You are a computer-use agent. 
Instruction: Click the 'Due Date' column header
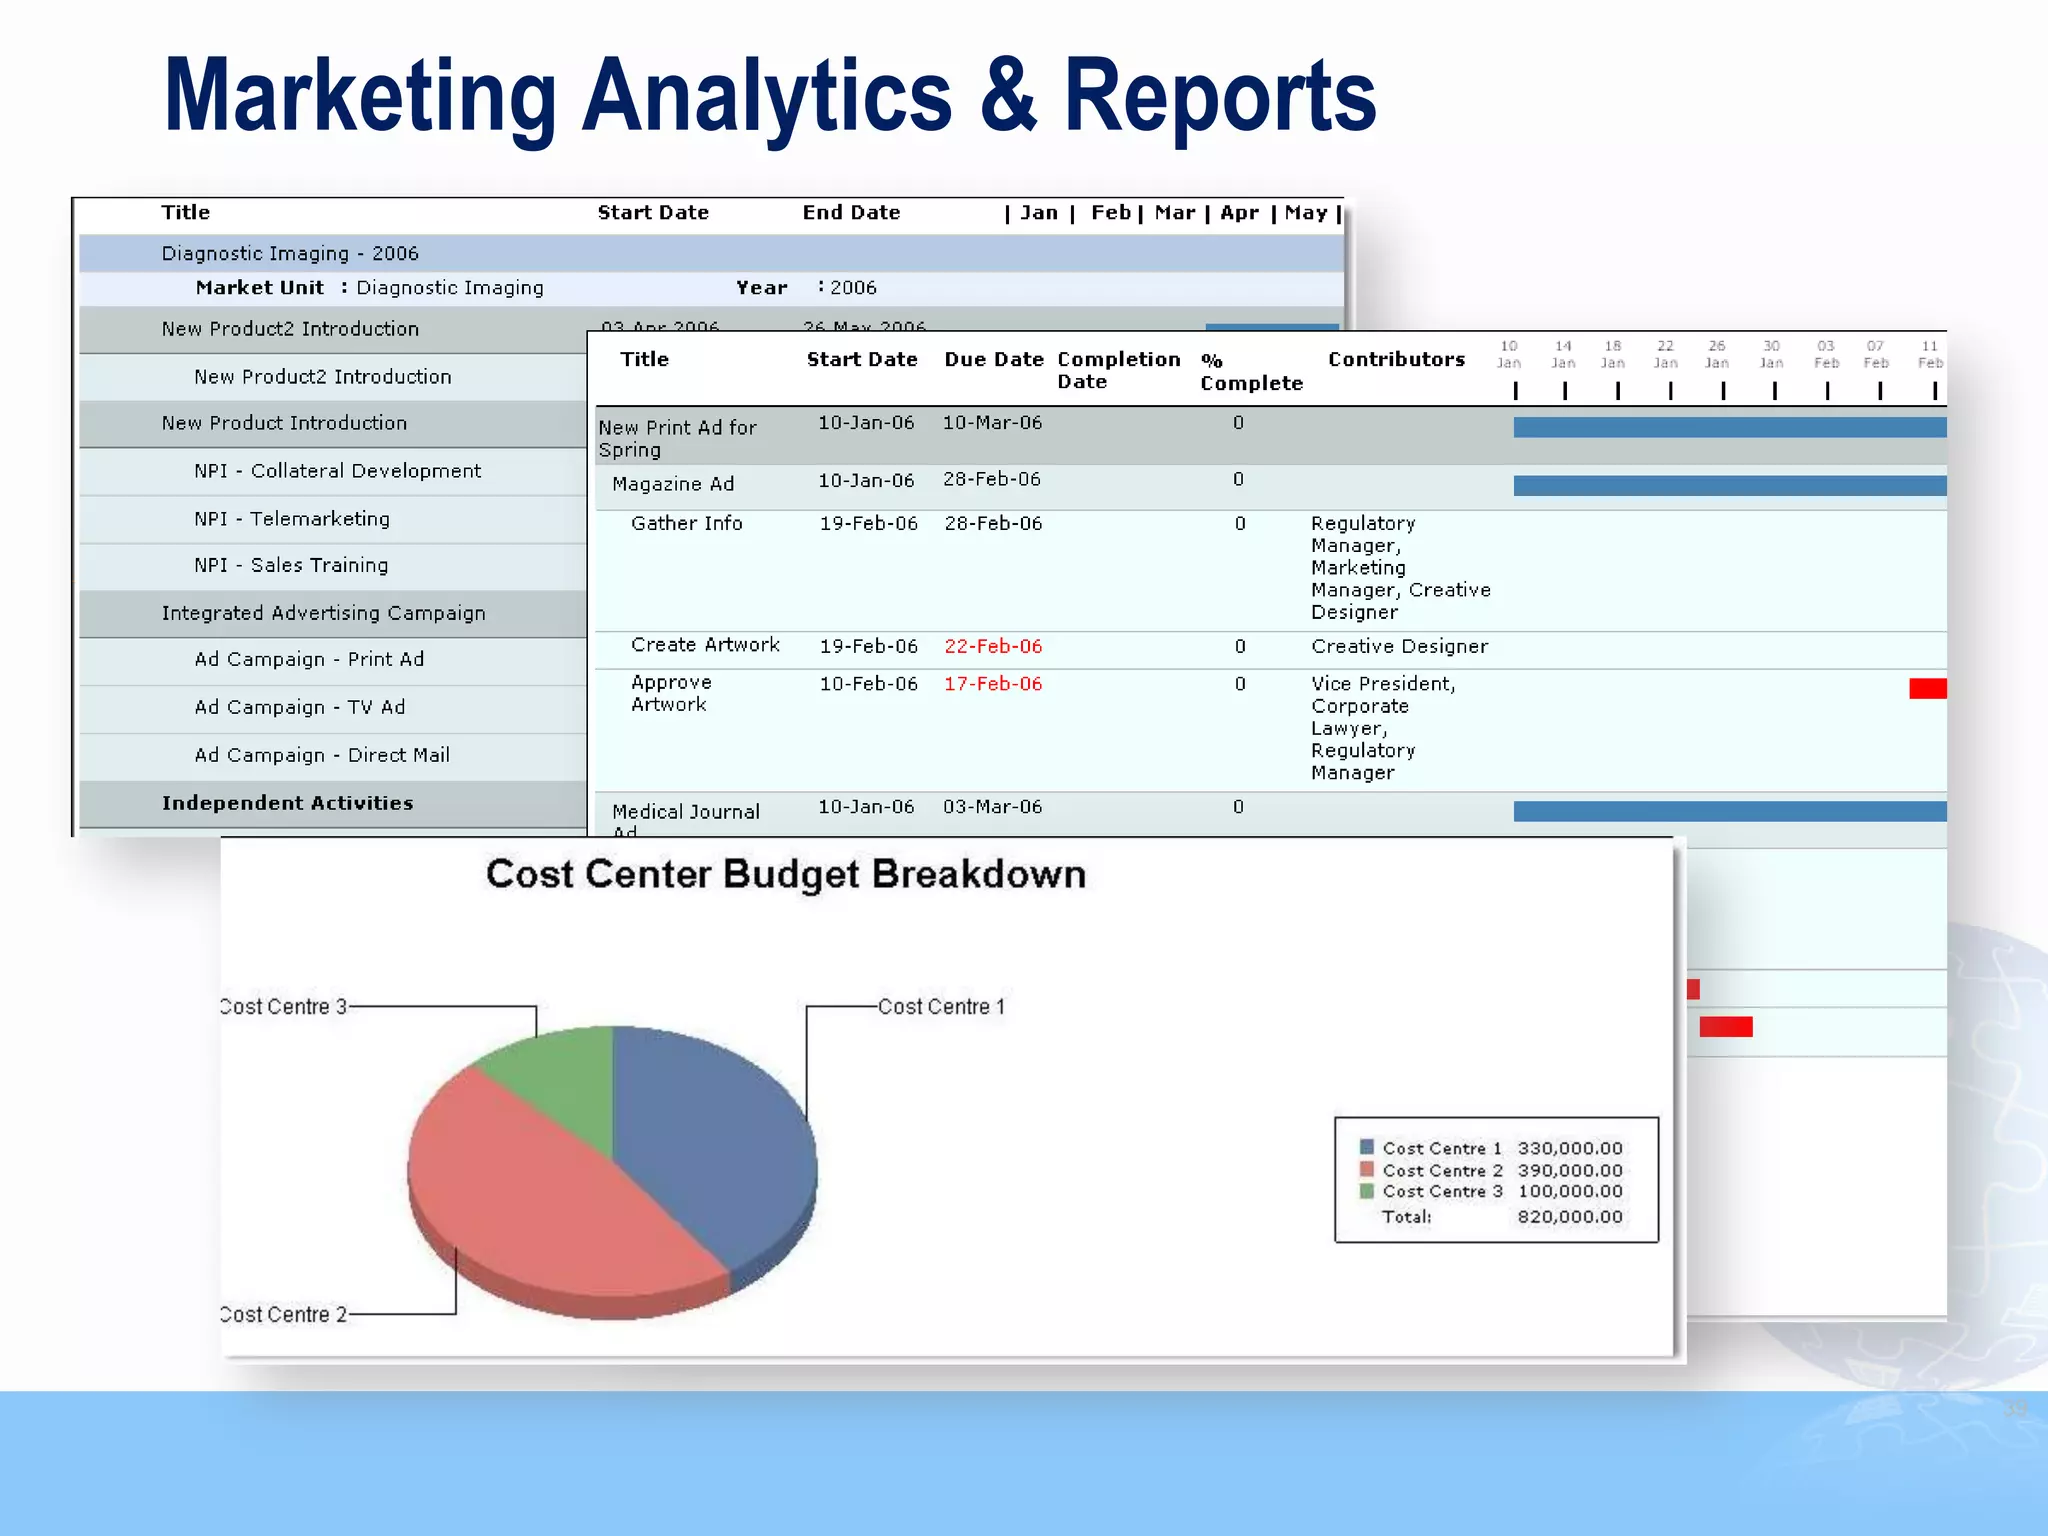point(994,359)
